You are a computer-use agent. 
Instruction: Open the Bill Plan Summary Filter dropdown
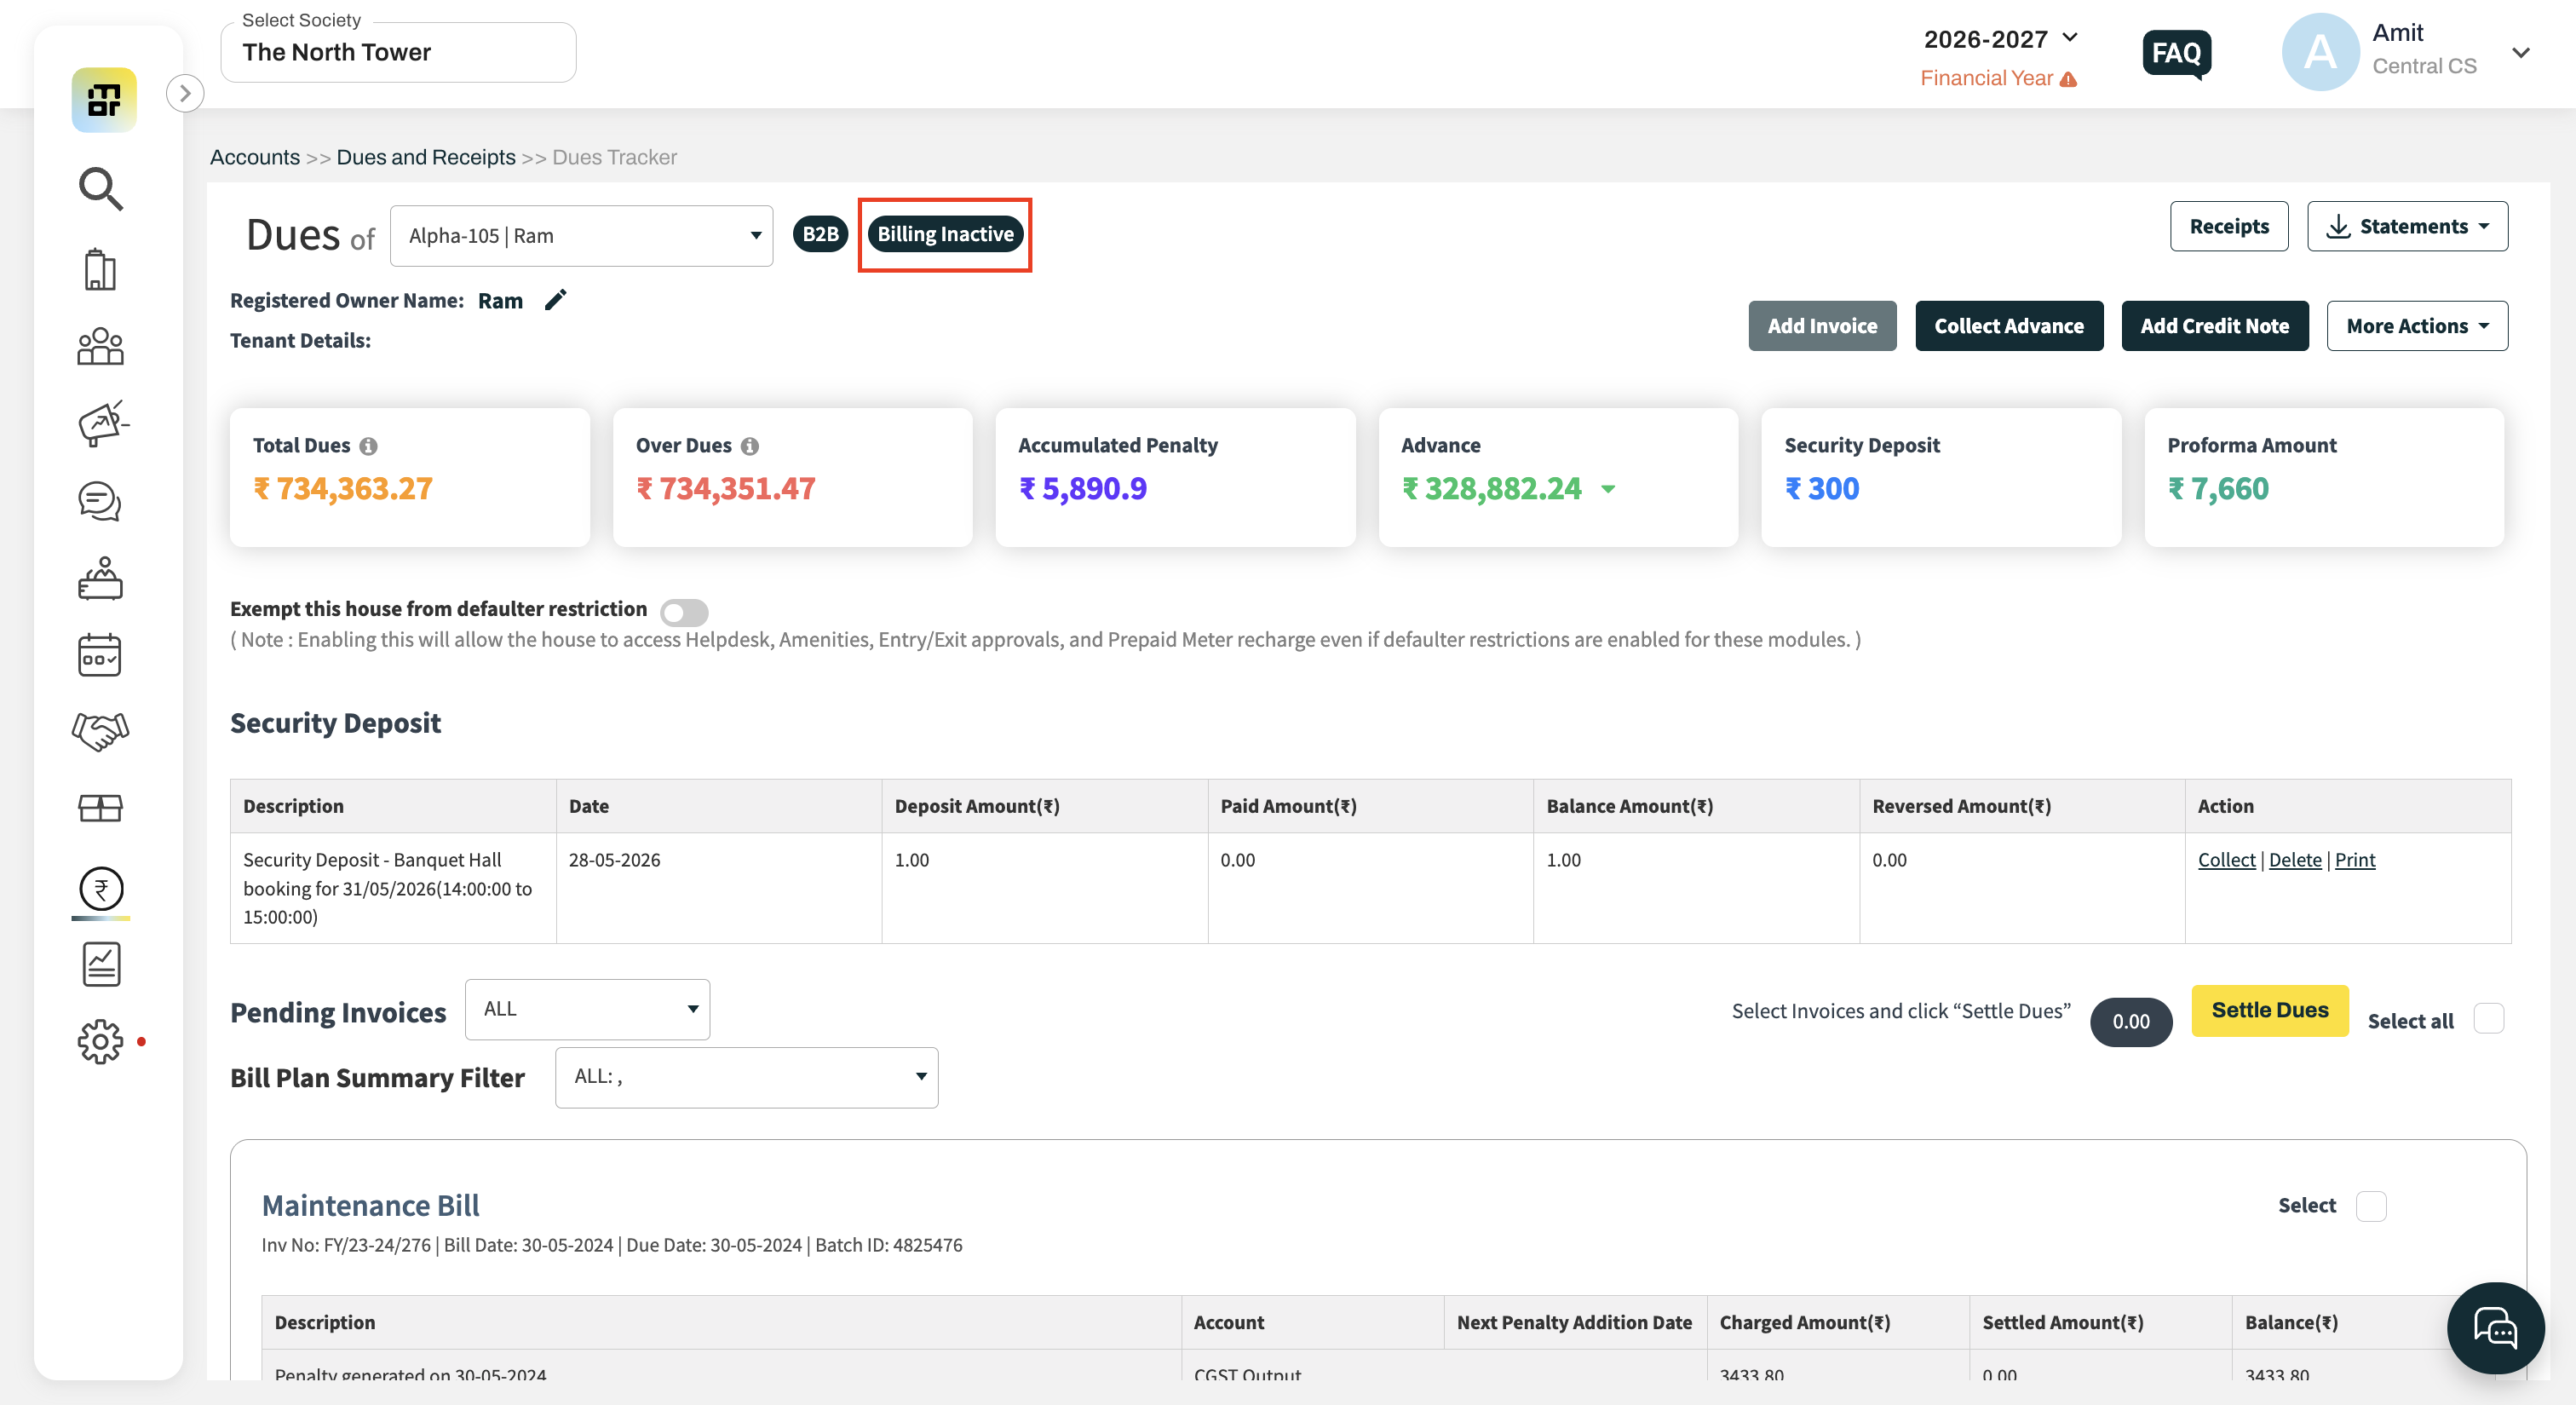[x=747, y=1077]
